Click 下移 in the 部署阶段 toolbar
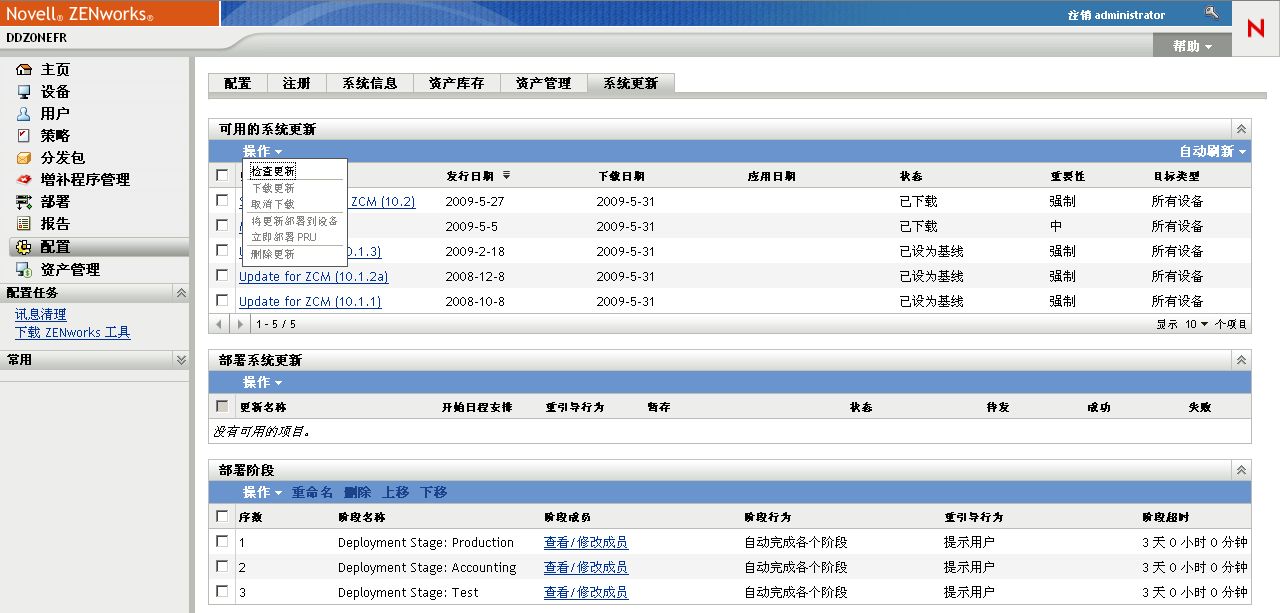Viewport: 1280px width, 613px height. [434, 492]
